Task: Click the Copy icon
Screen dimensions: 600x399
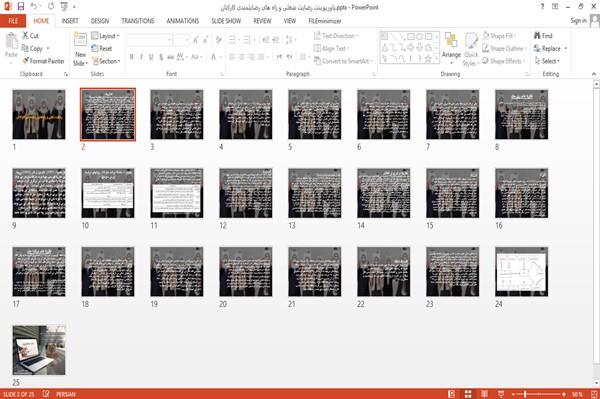Action: point(25,48)
